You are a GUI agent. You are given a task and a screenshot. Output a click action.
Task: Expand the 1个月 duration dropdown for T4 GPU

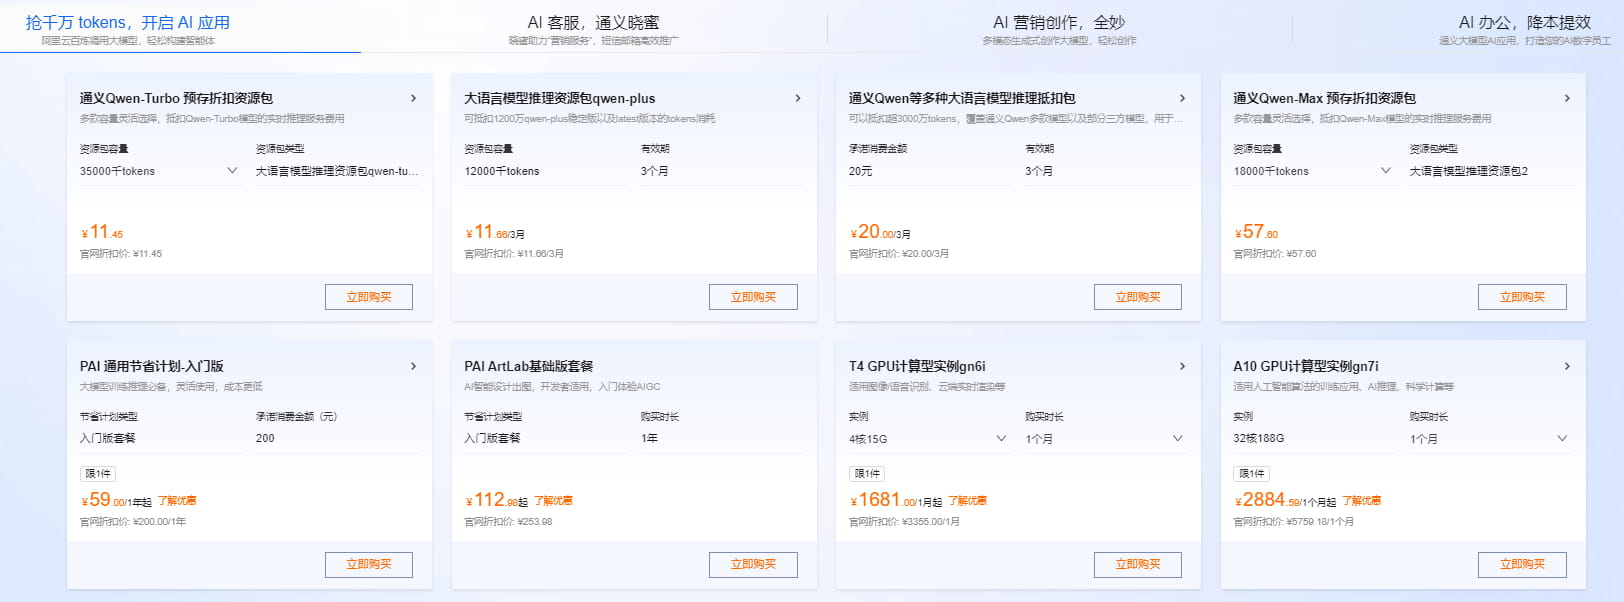[1106, 439]
